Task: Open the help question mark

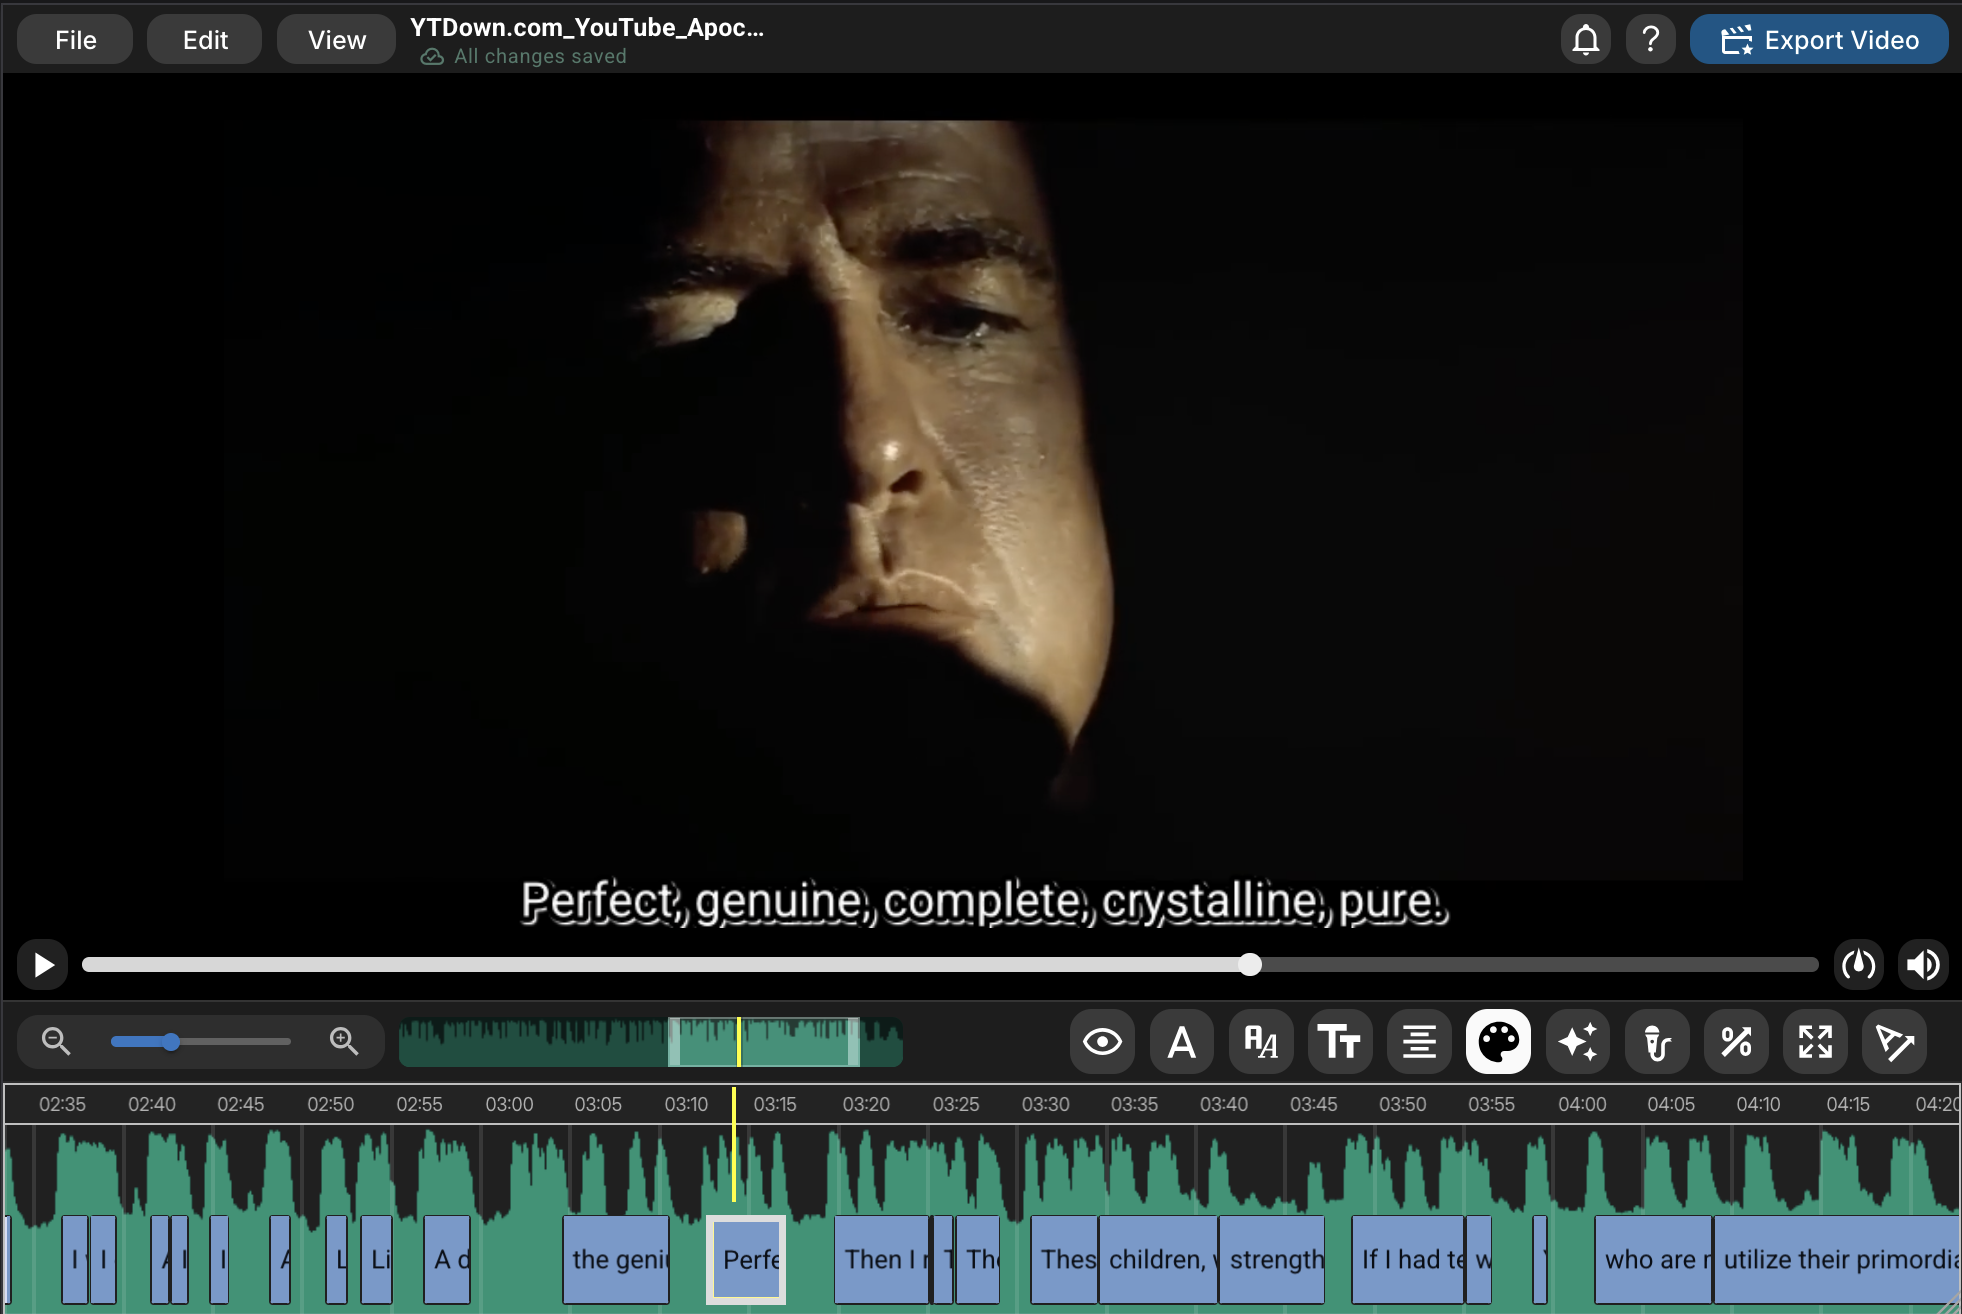Action: coord(1651,40)
